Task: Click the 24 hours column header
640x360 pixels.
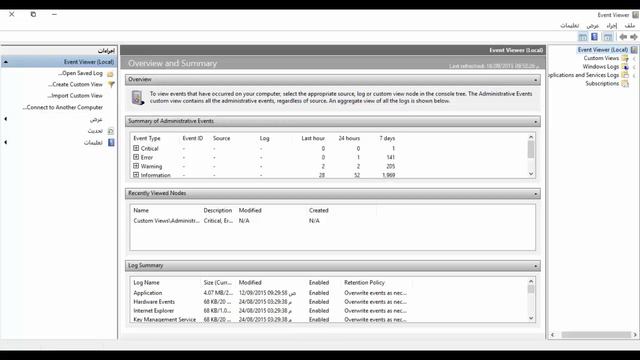Action: (349, 138)
